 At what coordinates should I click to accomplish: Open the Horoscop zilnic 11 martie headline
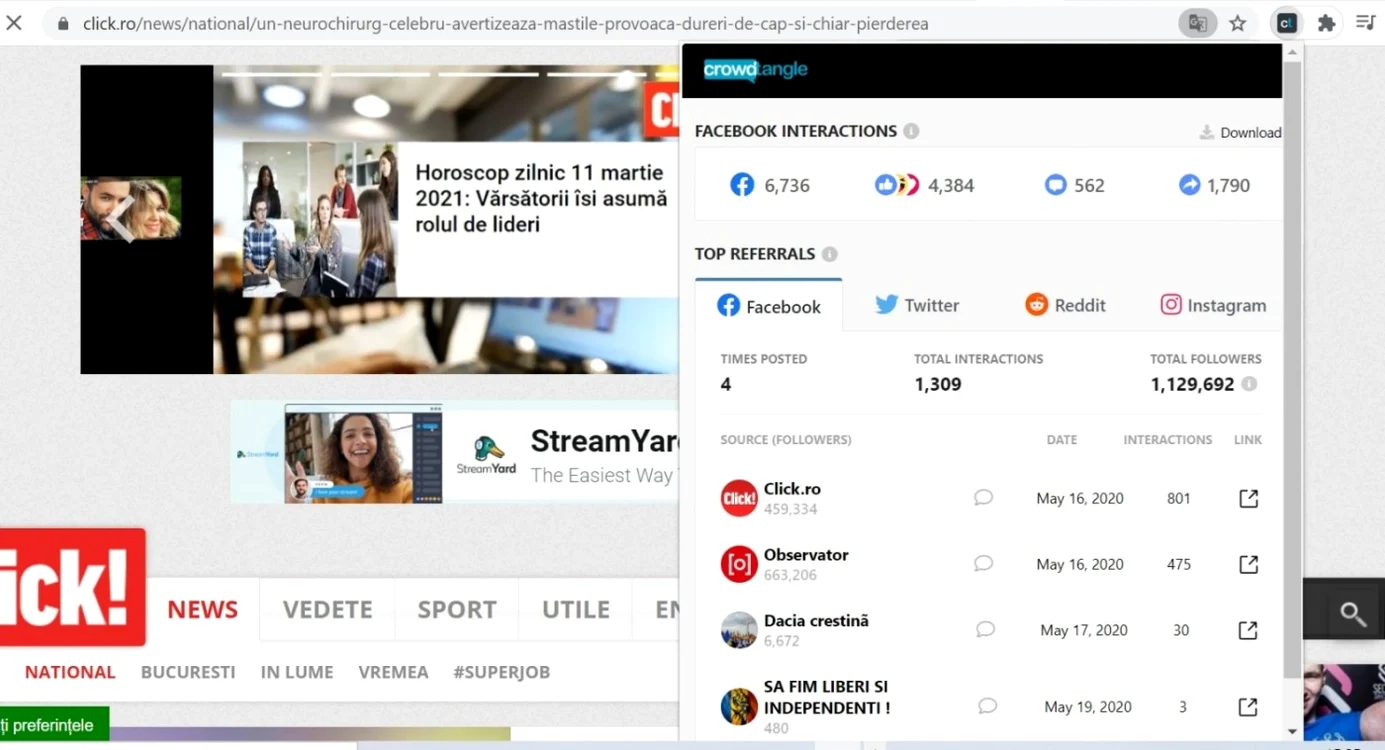(541, 199)
